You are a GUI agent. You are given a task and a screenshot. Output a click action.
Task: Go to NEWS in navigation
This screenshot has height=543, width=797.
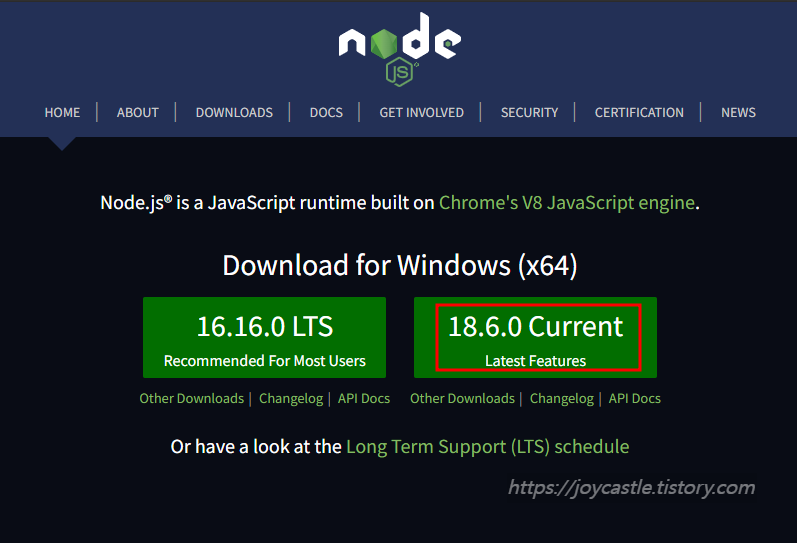point(738,112)
